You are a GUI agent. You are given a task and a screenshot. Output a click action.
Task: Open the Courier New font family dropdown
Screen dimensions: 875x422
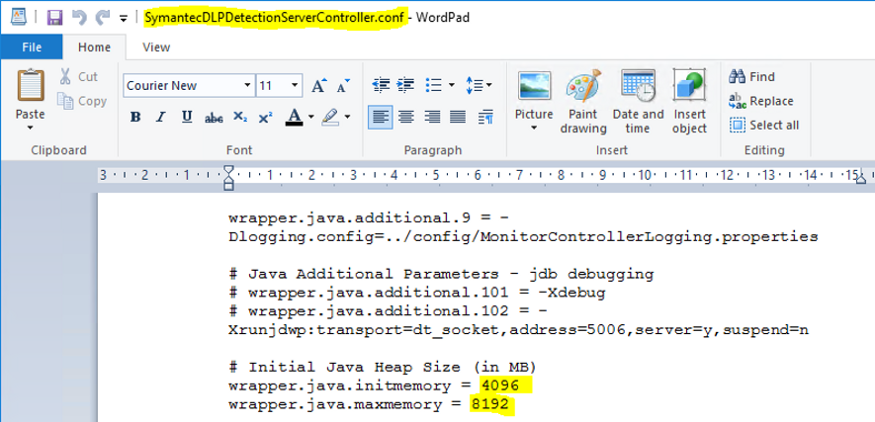pyautogui.click(x=243, y=86)
